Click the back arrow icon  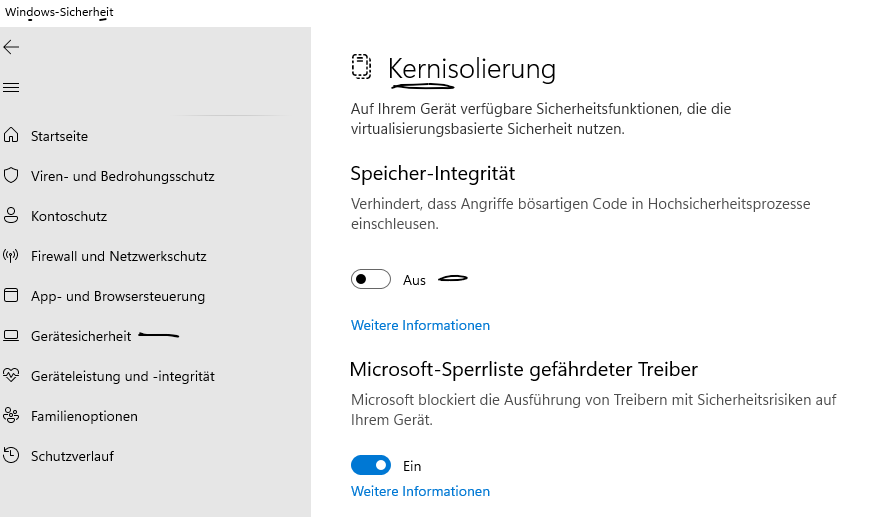click(11, 47)
